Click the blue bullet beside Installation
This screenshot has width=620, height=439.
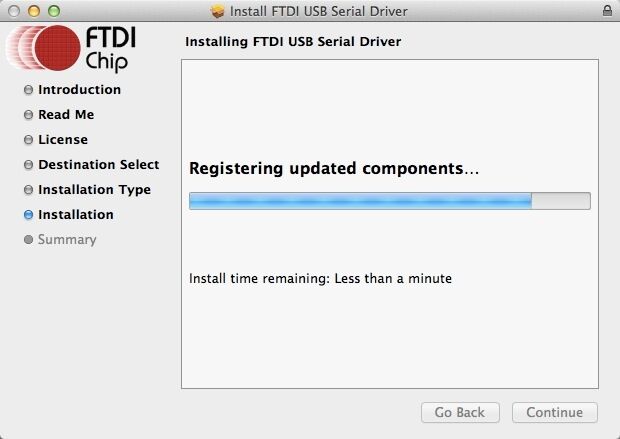pos(29,215)
